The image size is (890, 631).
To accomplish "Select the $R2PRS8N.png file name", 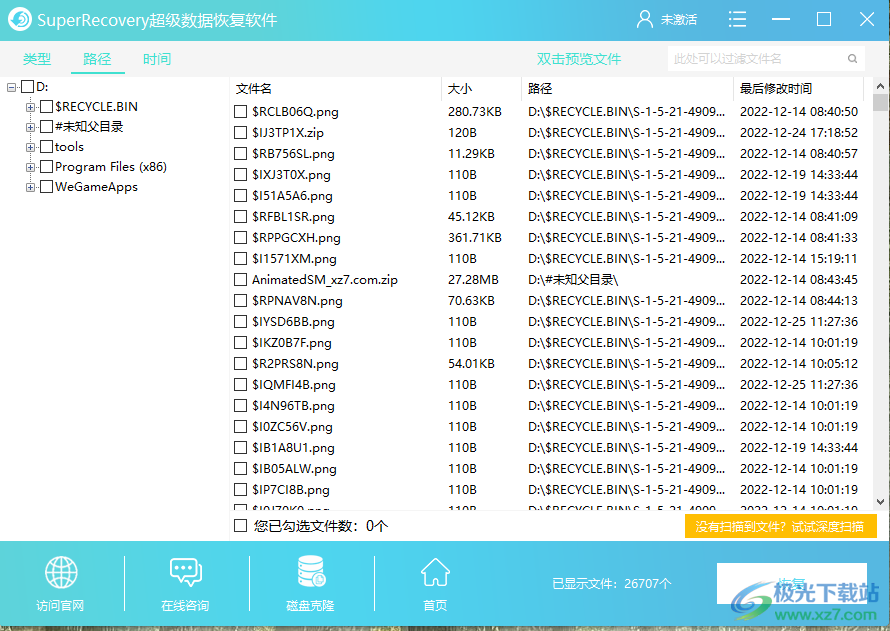I will click(x=295, y=364).
